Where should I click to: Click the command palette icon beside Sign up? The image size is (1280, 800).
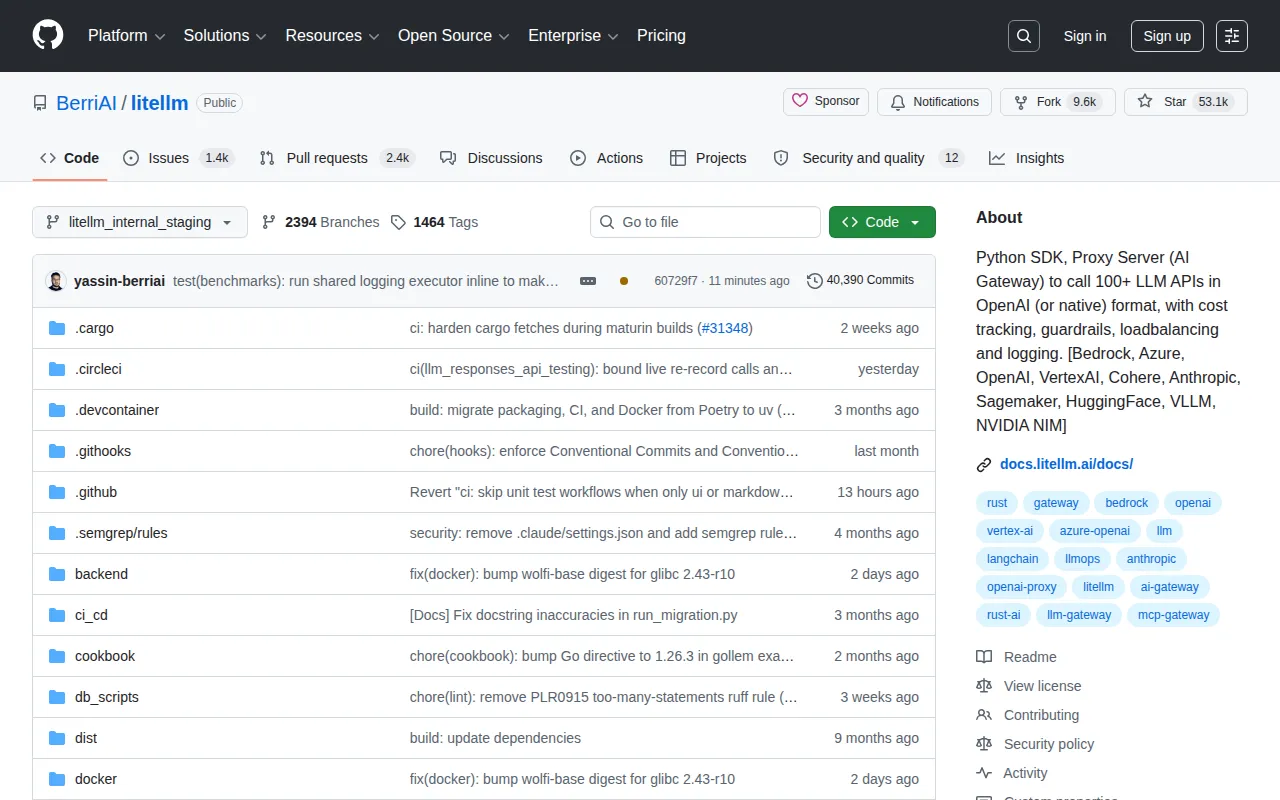[x=1232, y=36]
